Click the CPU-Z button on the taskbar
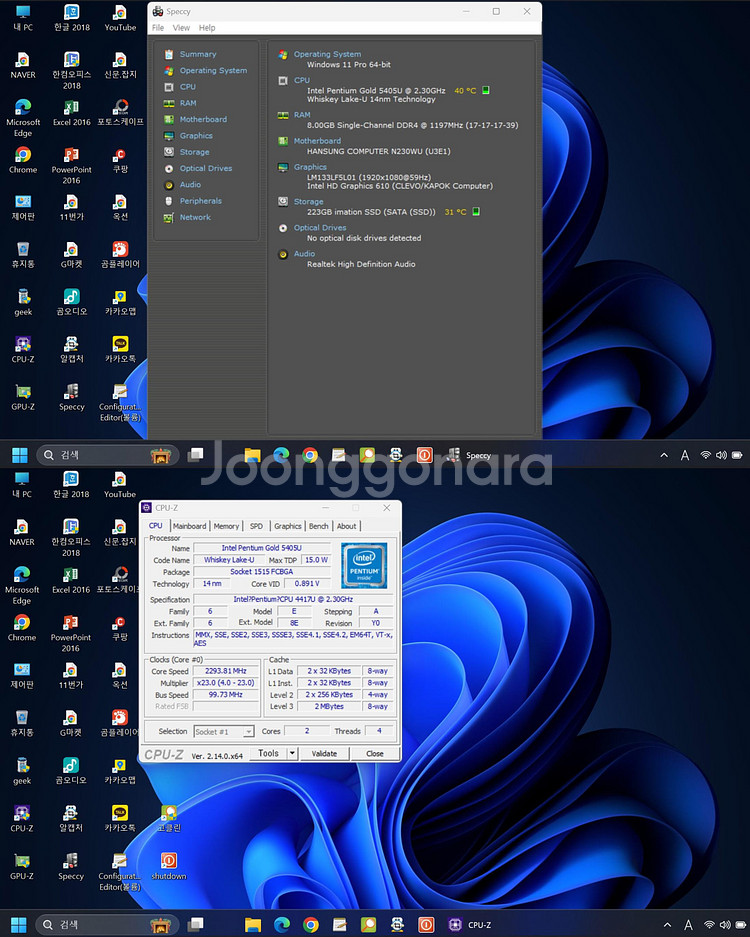Image resolution: width=750 pixels, height=937 pixels. tap(468, 925)
